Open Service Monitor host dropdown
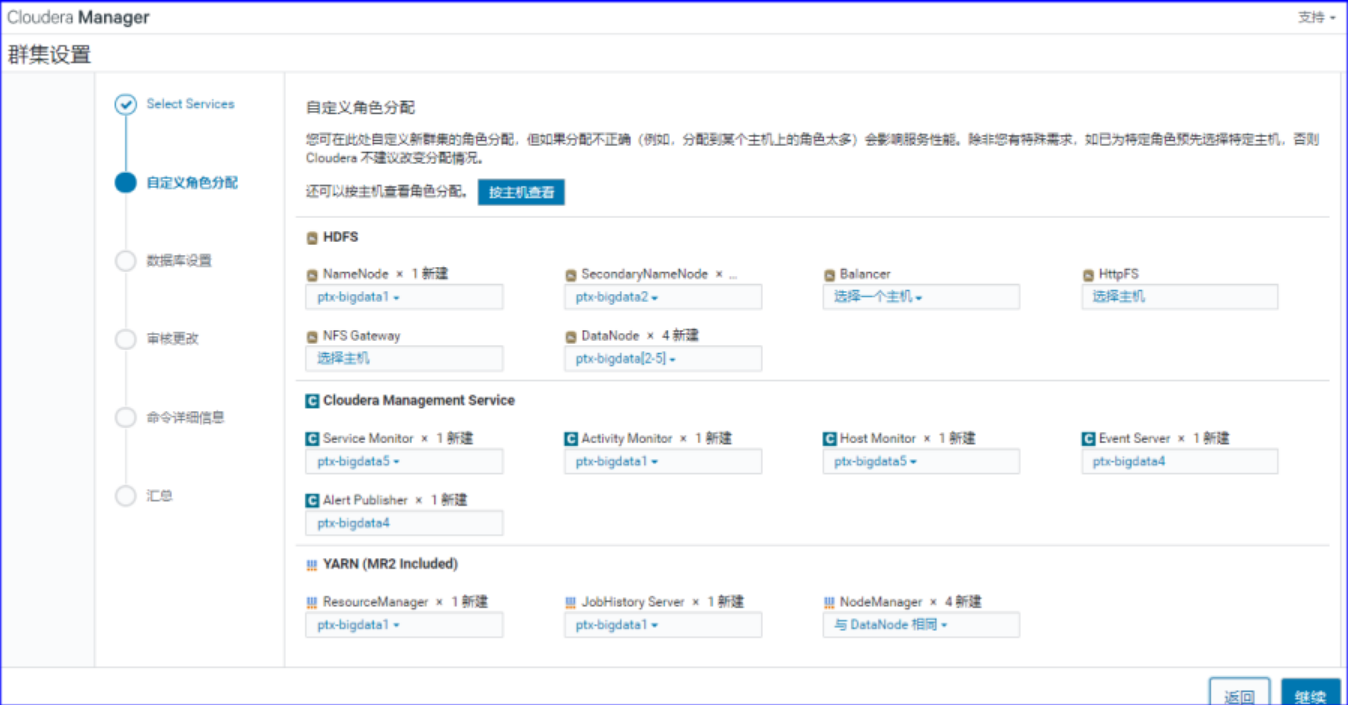 tap(404, 461)
